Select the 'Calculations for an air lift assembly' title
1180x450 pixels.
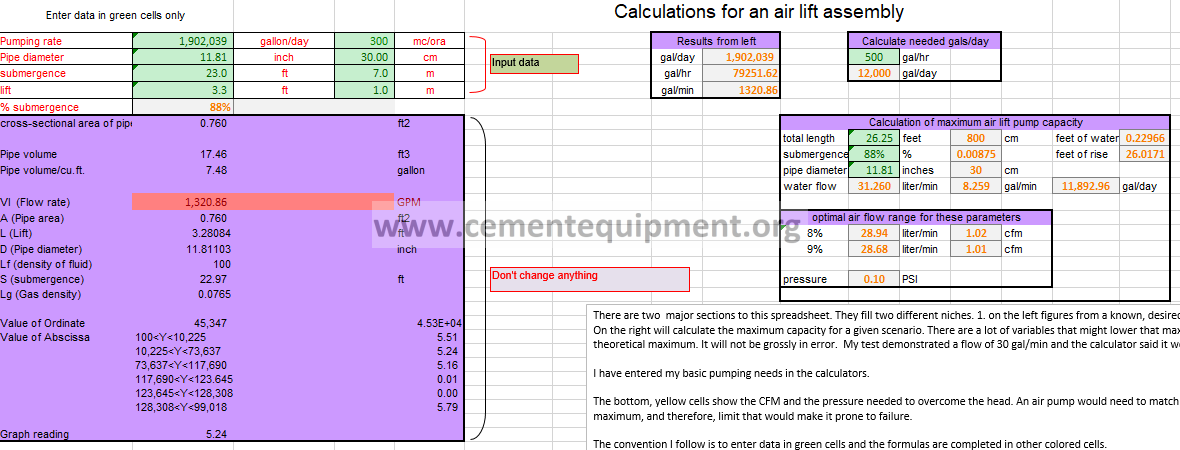pyautogui.click(x=759, y=11)
